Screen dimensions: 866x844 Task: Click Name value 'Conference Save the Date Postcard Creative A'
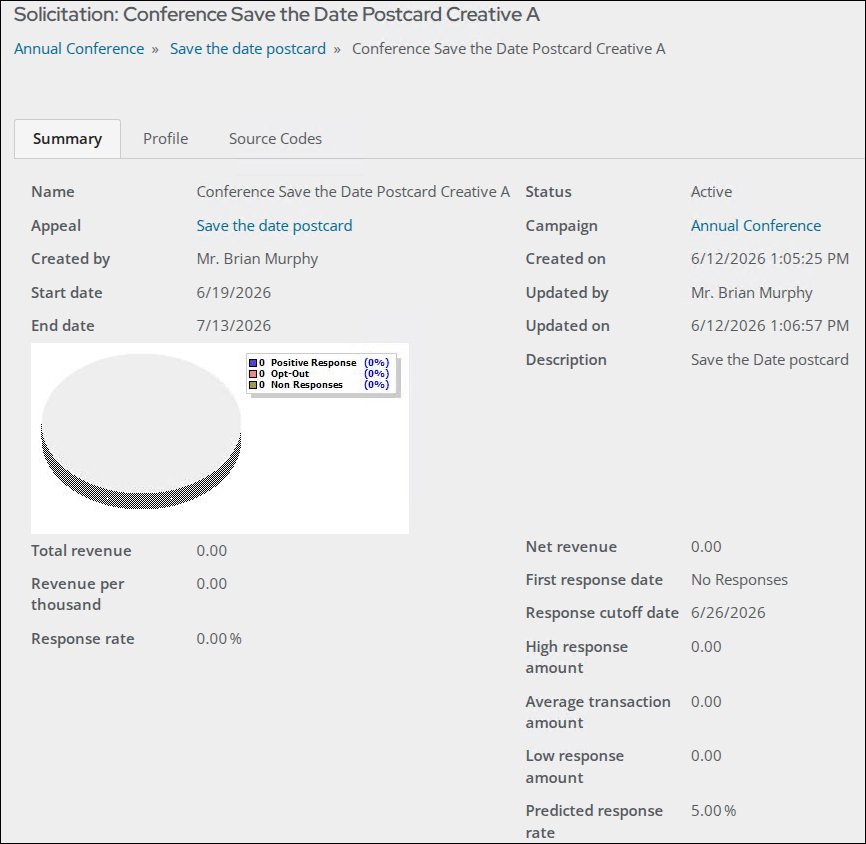tap(353, 192)
